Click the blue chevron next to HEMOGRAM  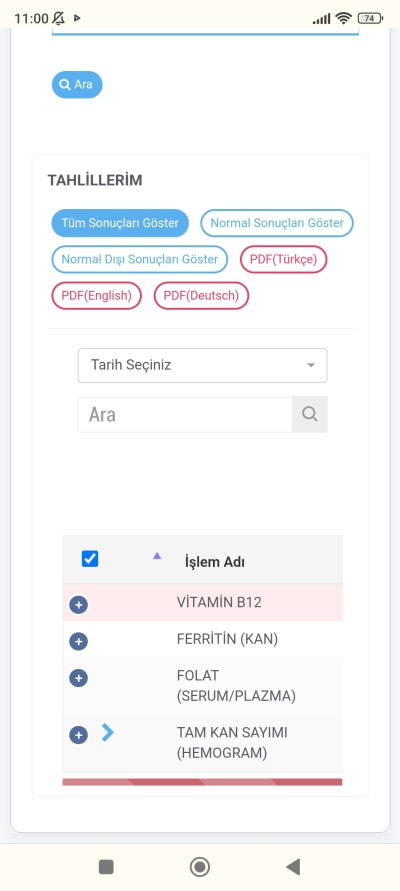[x=108, y=732]
